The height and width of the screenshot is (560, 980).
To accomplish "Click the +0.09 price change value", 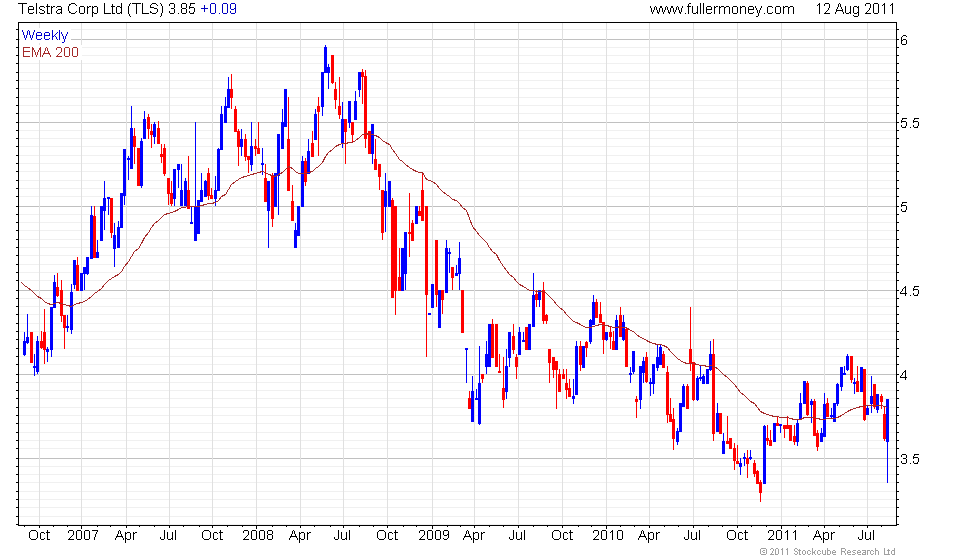I will 218,9.
